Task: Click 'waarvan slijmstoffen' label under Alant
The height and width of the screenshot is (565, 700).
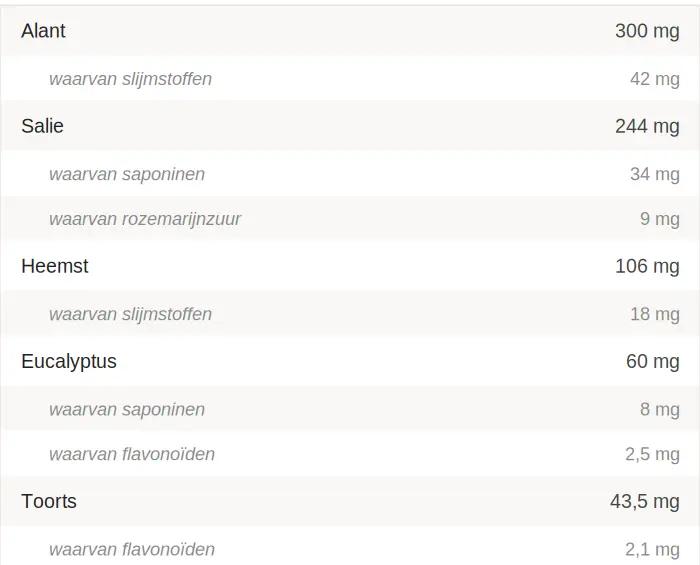Action: 130,79
